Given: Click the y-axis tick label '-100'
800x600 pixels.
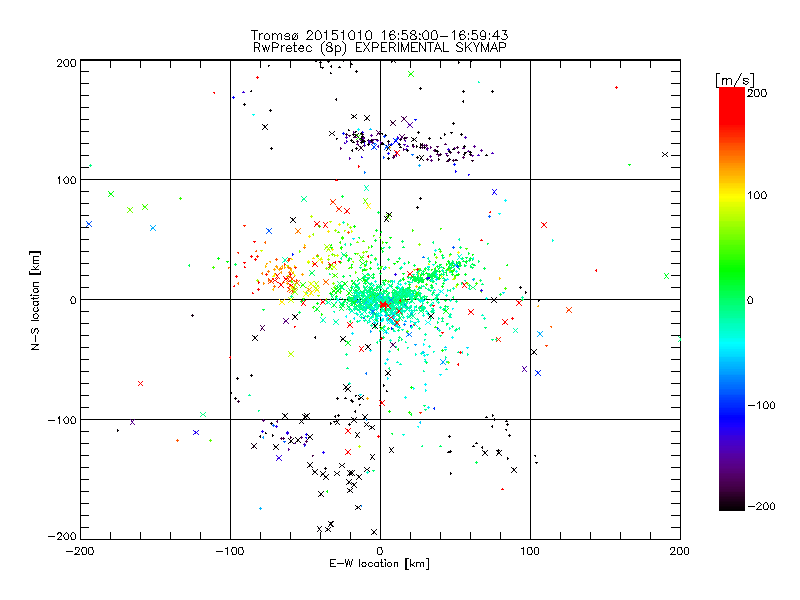Looking at the screenshot, I should [62, 420].
